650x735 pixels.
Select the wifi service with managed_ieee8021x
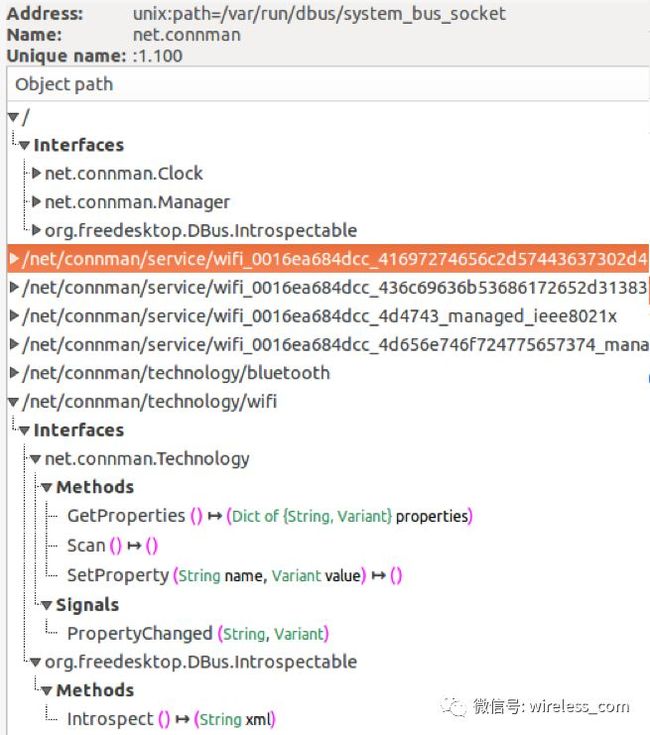(x=320, y=316)
